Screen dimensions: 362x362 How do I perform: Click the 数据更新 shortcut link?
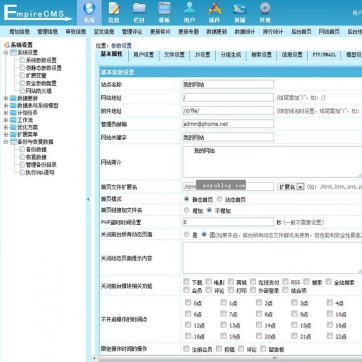(217, 32)
